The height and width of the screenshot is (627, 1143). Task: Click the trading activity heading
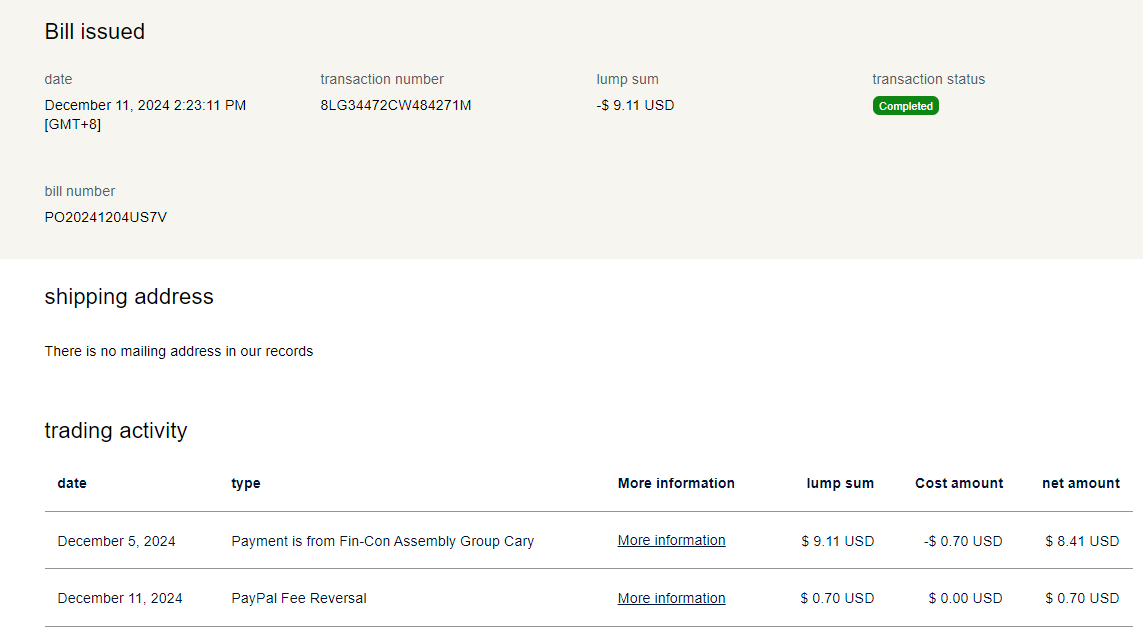tap(116, 431)
